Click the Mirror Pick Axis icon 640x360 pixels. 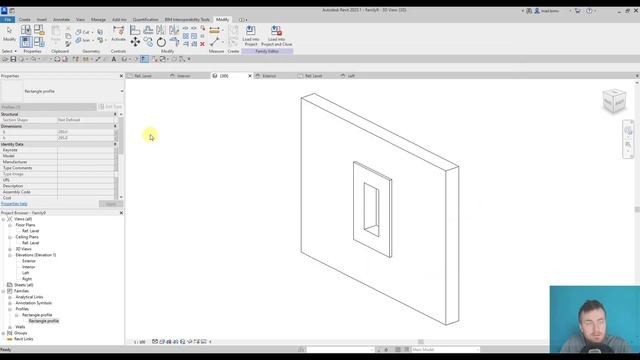[161, 30]
